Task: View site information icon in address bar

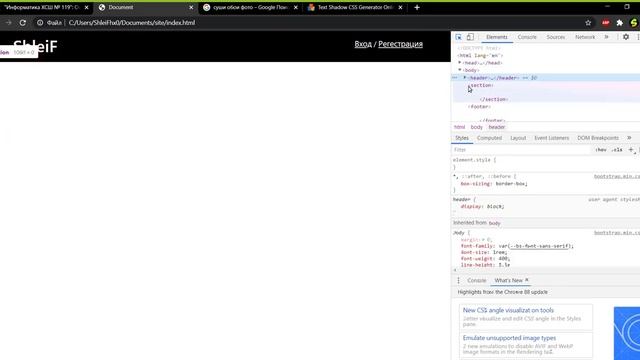Action: coord(40,23)
